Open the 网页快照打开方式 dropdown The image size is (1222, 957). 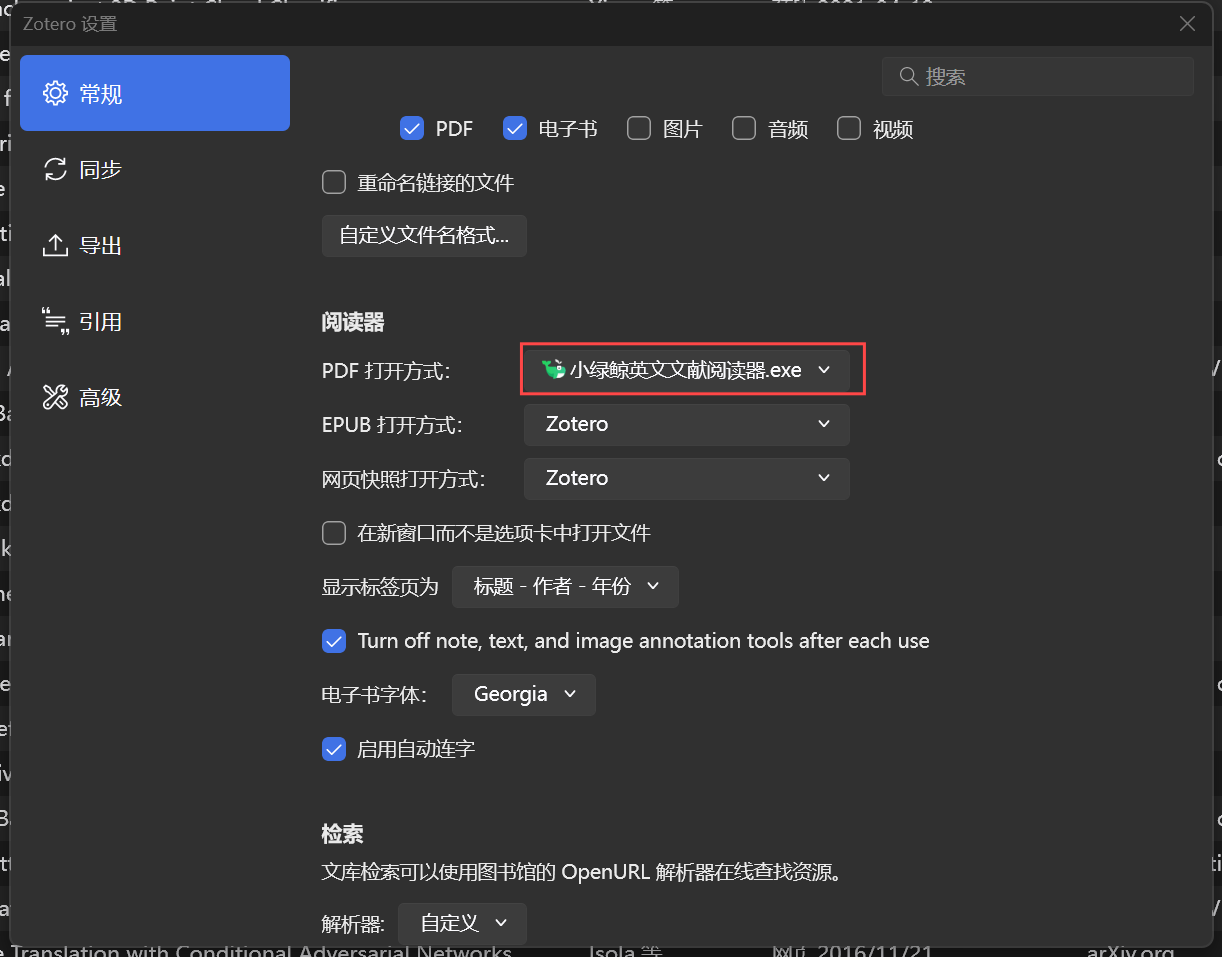(687, 478)
